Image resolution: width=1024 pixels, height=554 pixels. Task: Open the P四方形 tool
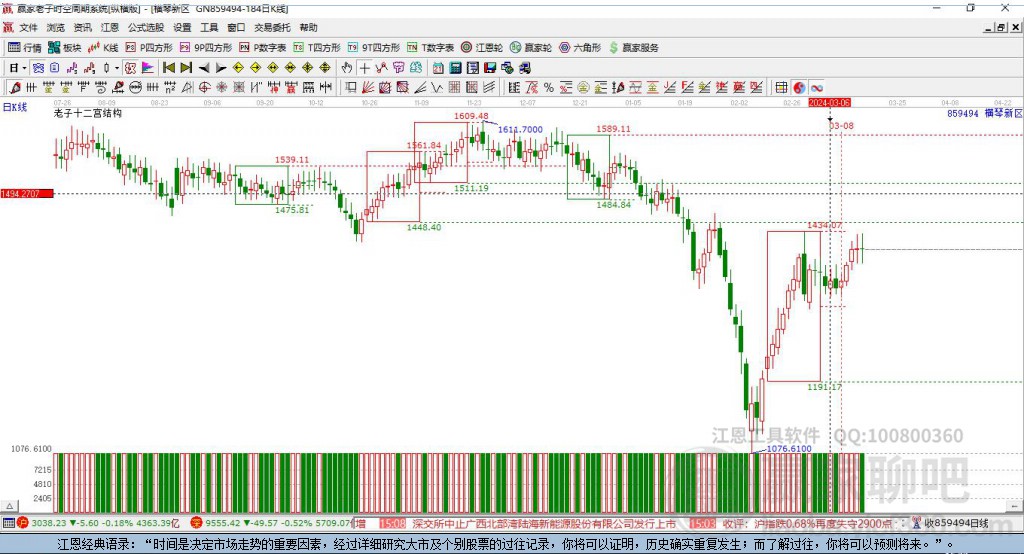click(x=149, y=48)
